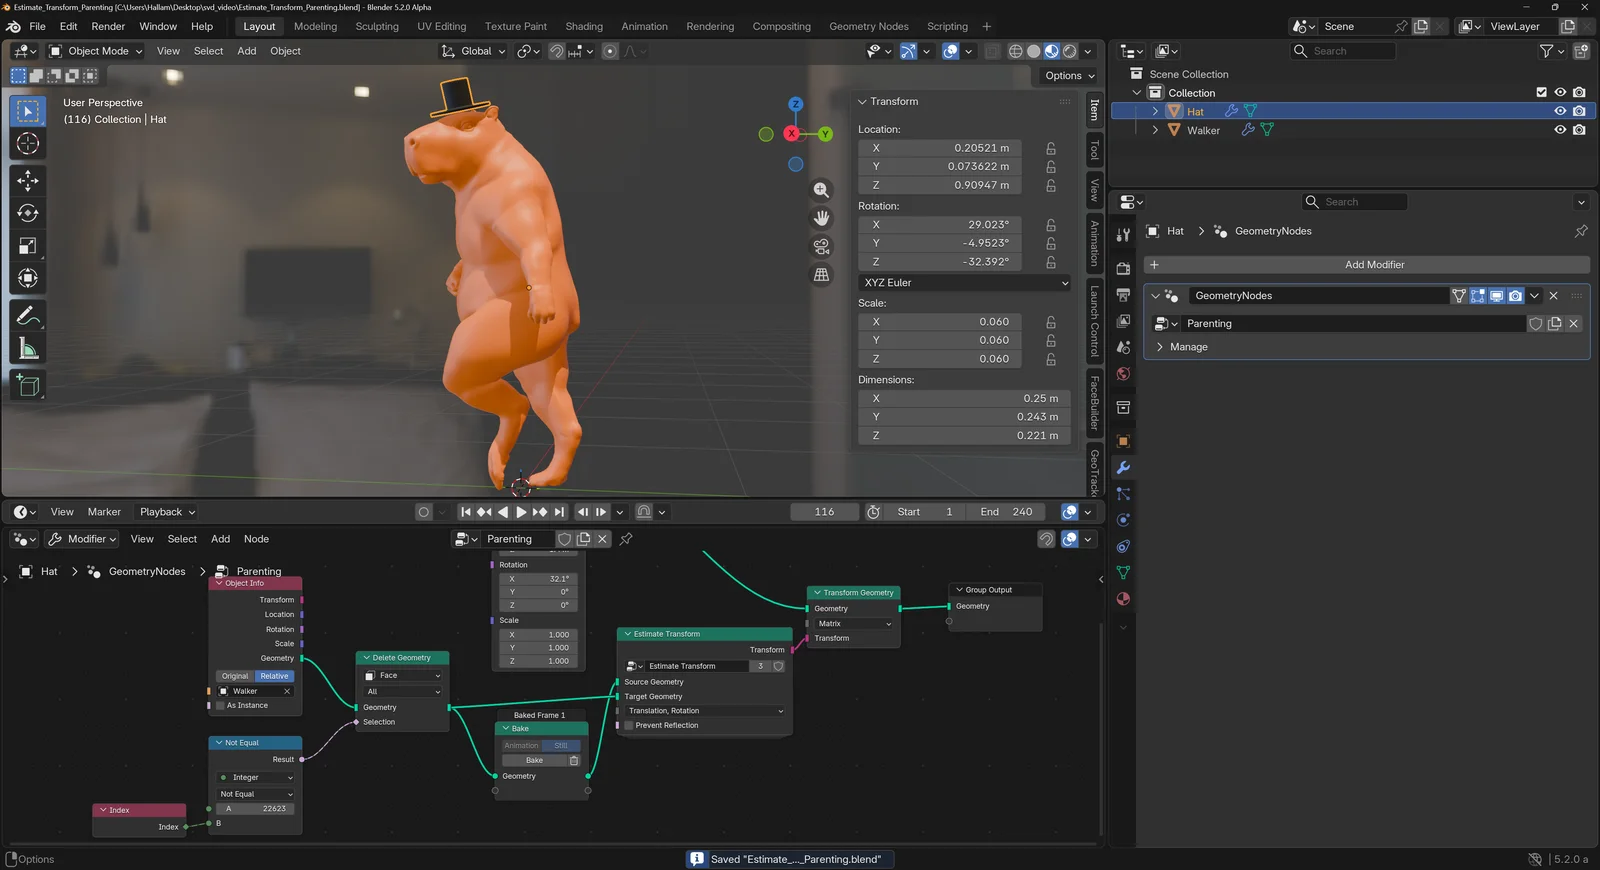
Task: Switch orthographic/perspective grid gizmo
Action: (x=821, y=274)
